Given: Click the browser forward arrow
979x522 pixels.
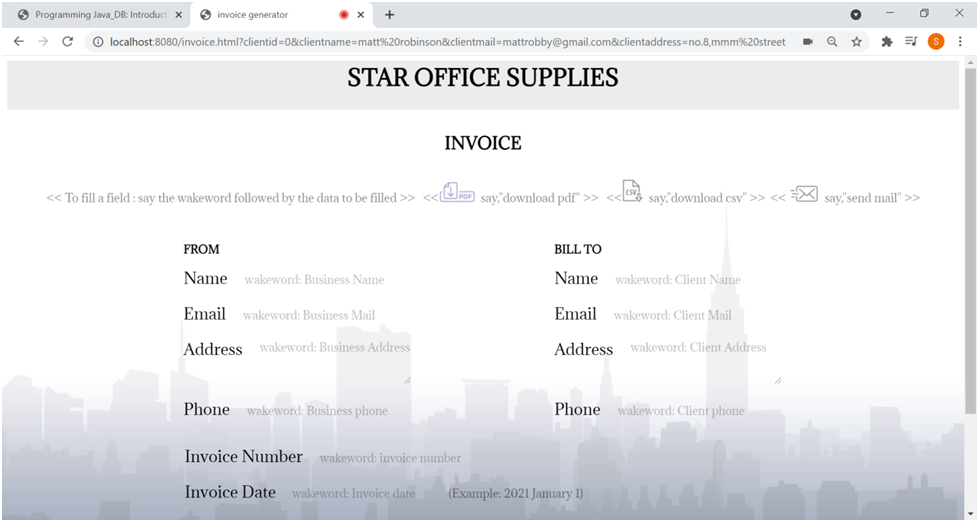Looking at the screenshot, I should (x=43, y=42).
